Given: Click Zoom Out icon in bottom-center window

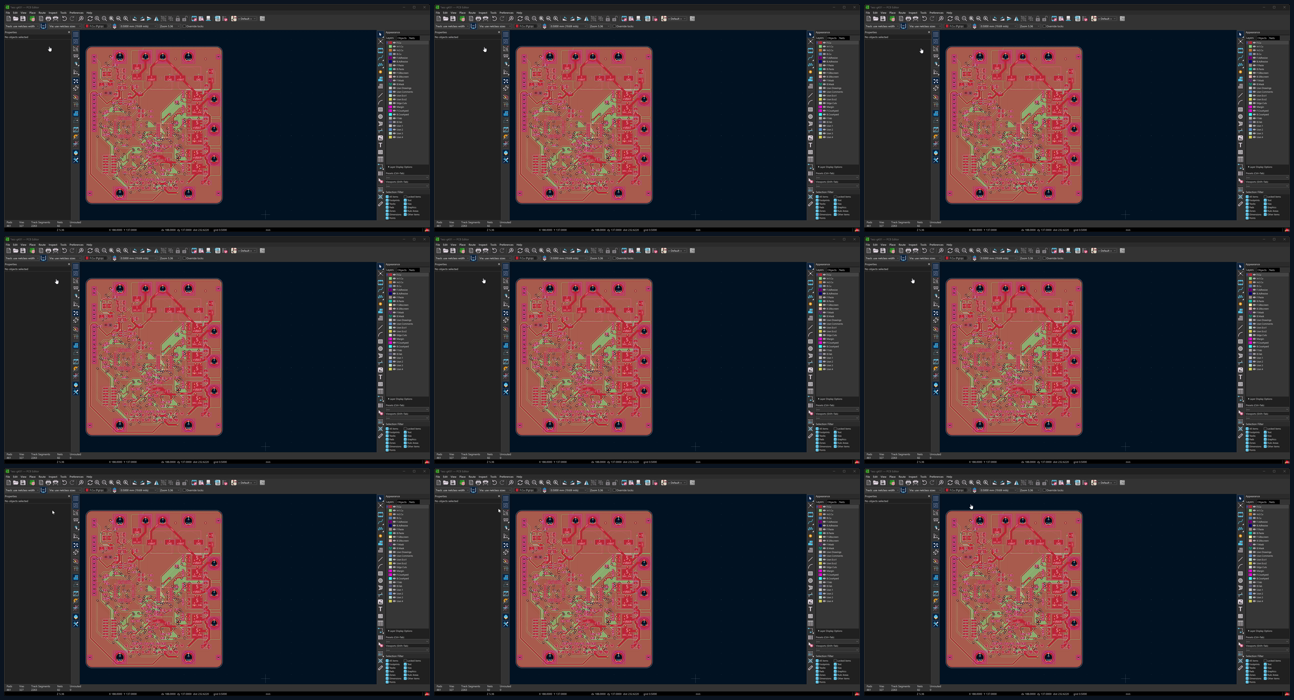Looking at the screenshot, I should pyautogui.click(x=534, y=483).
